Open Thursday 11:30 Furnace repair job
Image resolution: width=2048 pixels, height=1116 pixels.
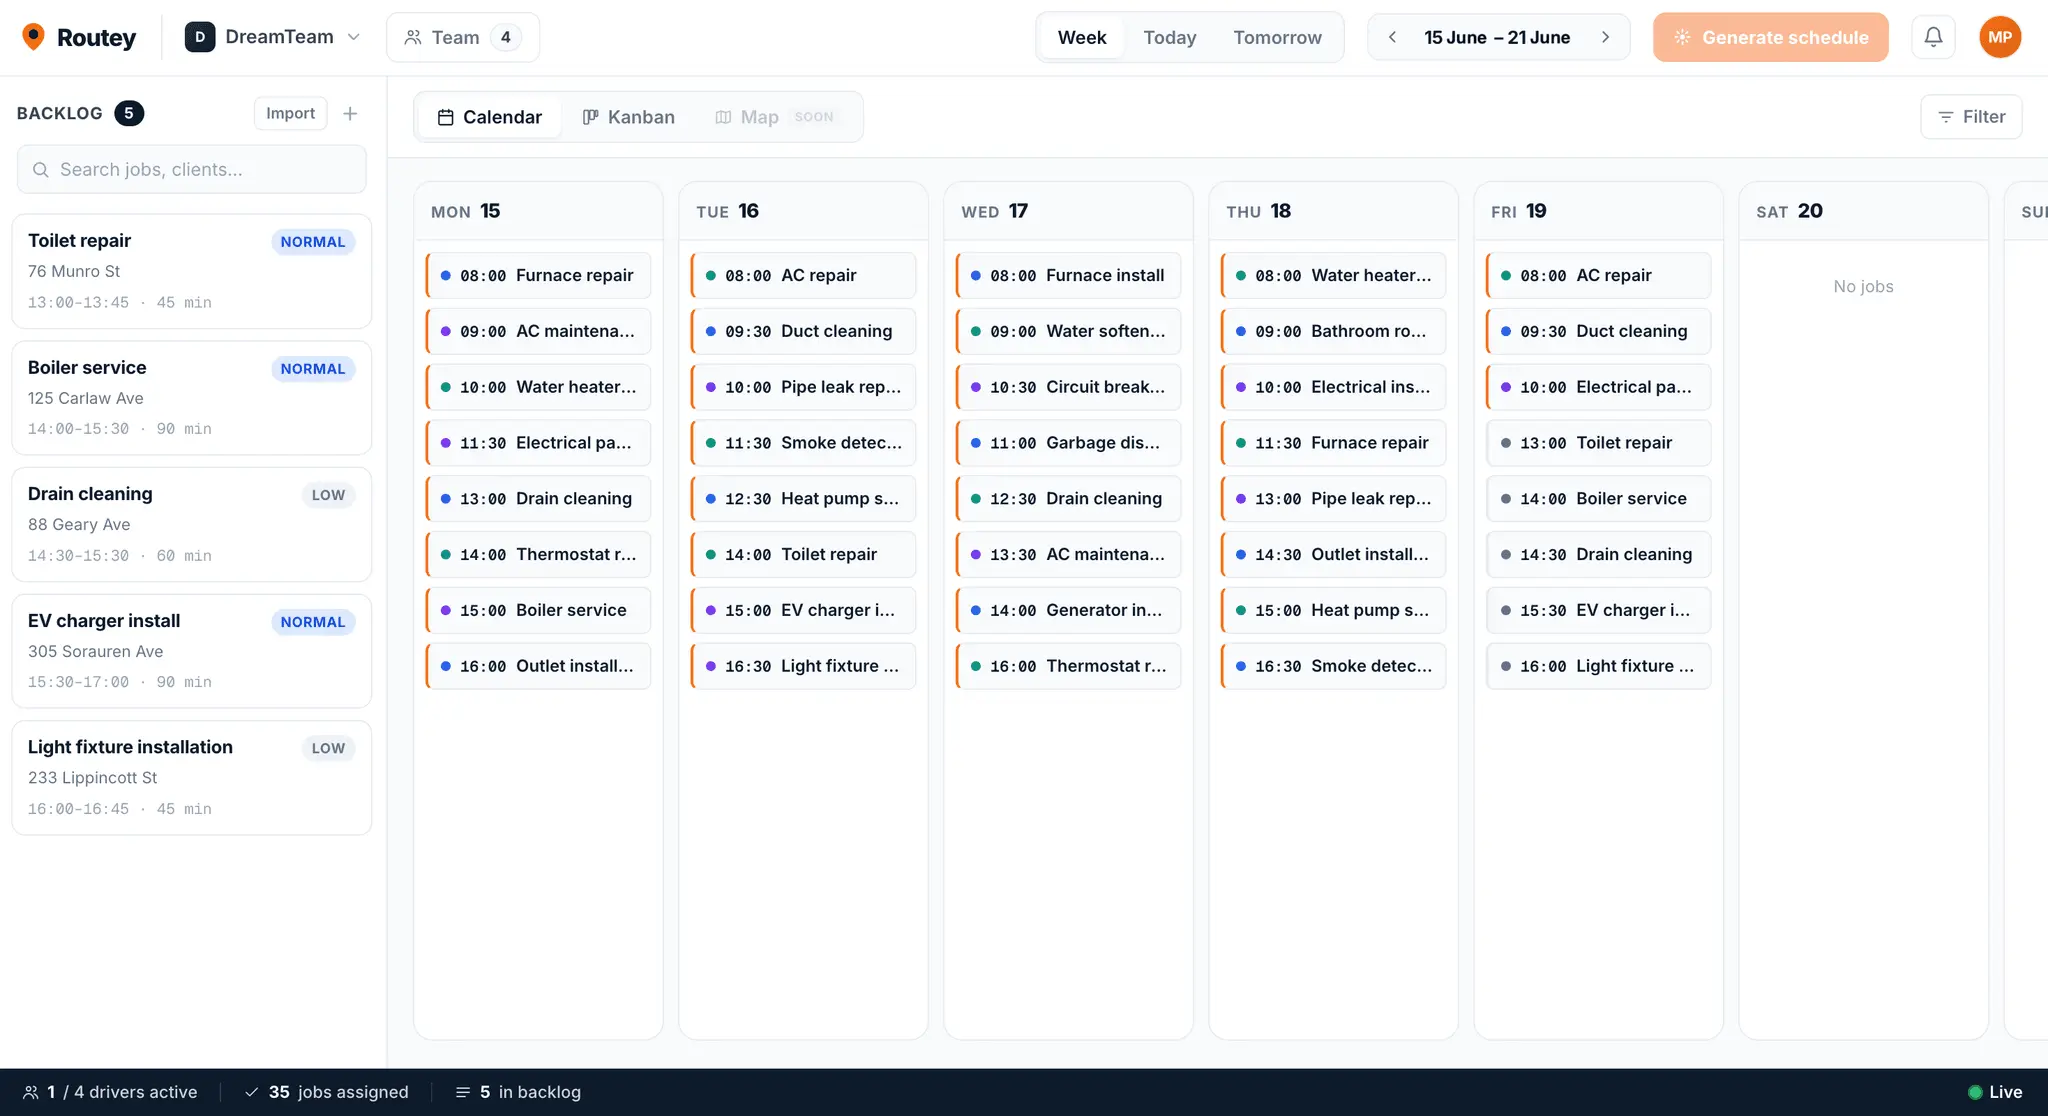click(1333, 442)
